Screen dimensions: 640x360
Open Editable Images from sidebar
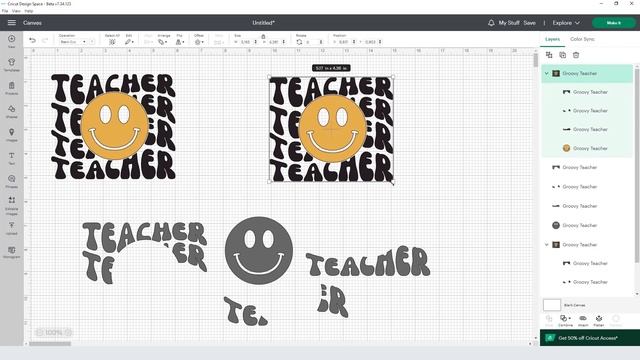11,205
